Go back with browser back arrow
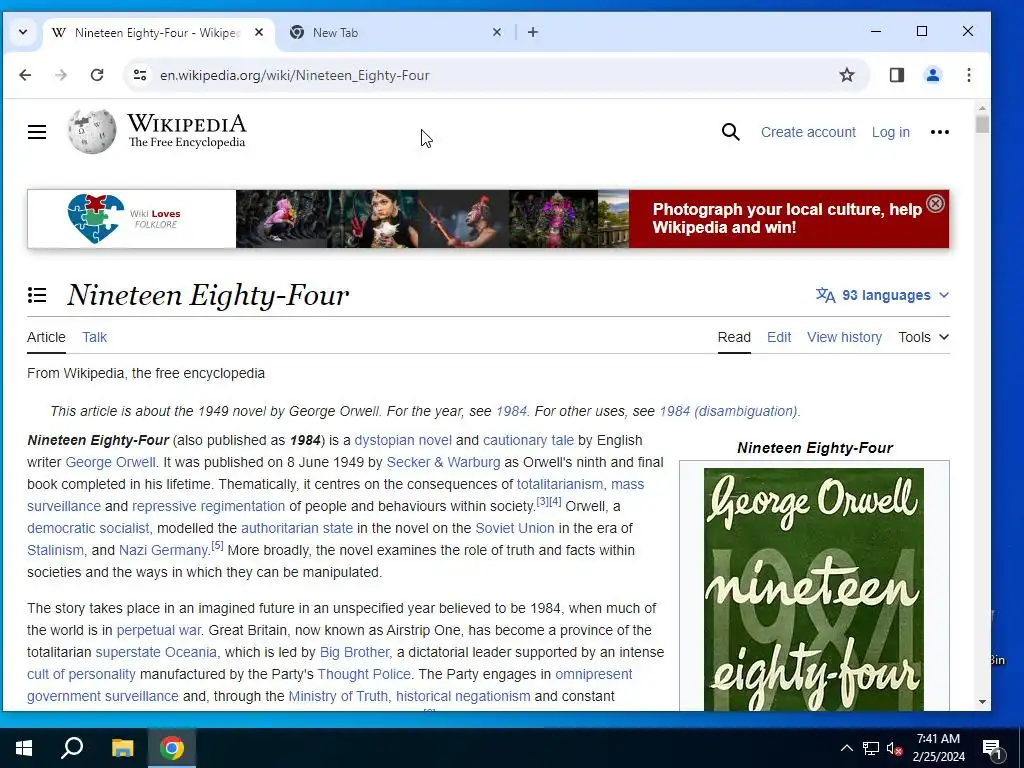The width and height of the screenshot is (1024, 768). click(x=25, y=75)
